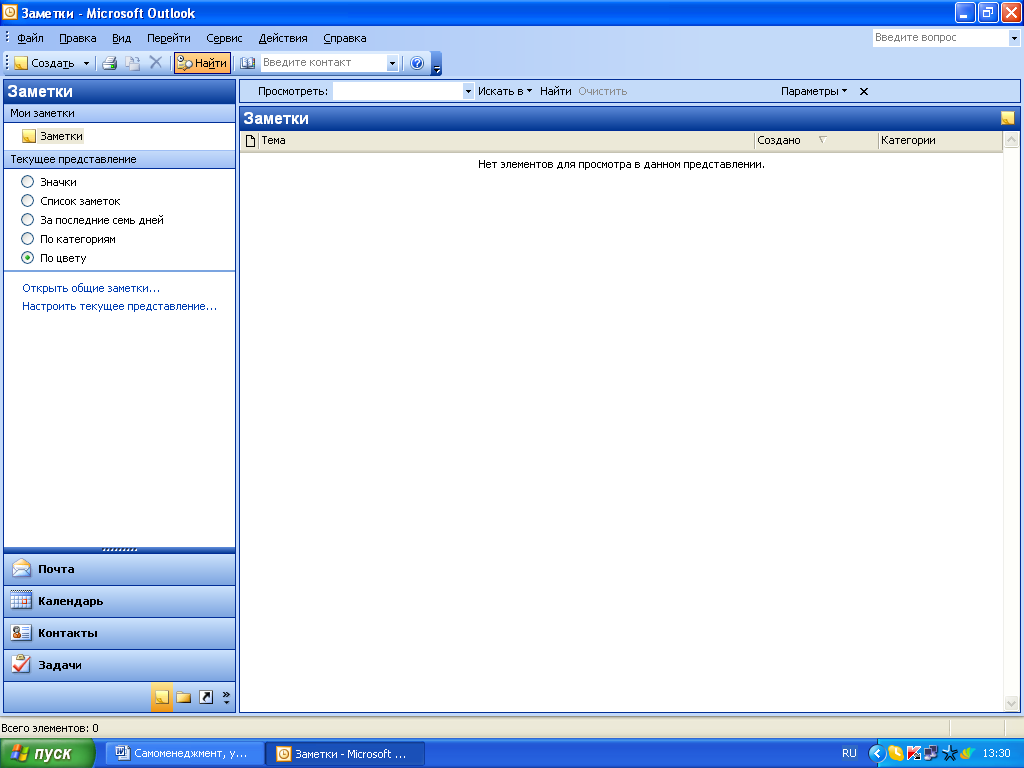1024x768 pixels.
Task: Click the scroll up arrow of list
Action: click(x=1011, y=140)
